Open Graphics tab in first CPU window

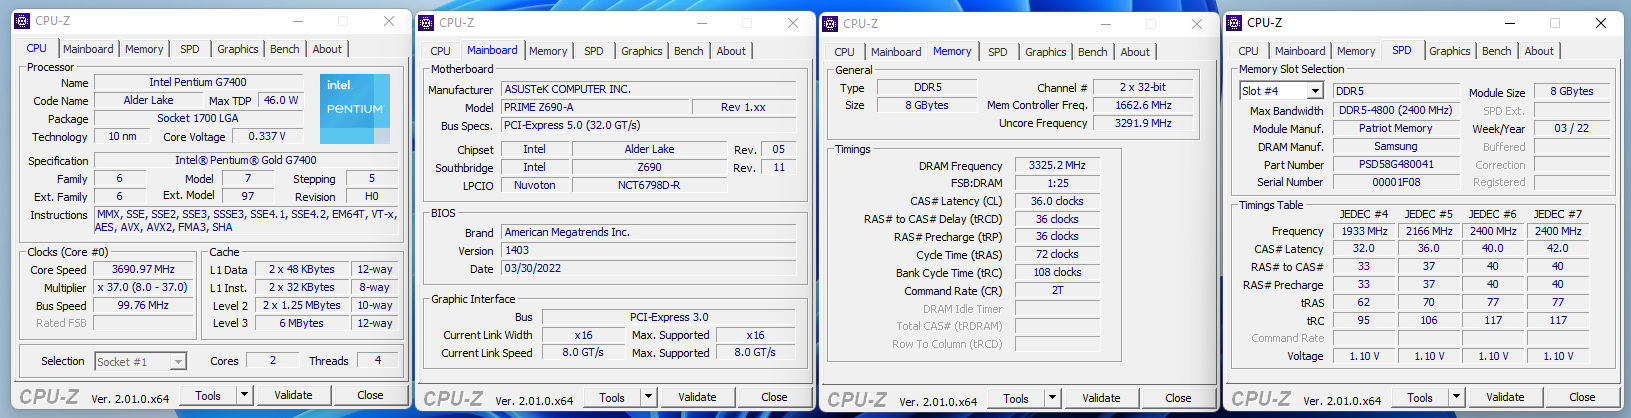pyautogui.click(x=238, y=49)
